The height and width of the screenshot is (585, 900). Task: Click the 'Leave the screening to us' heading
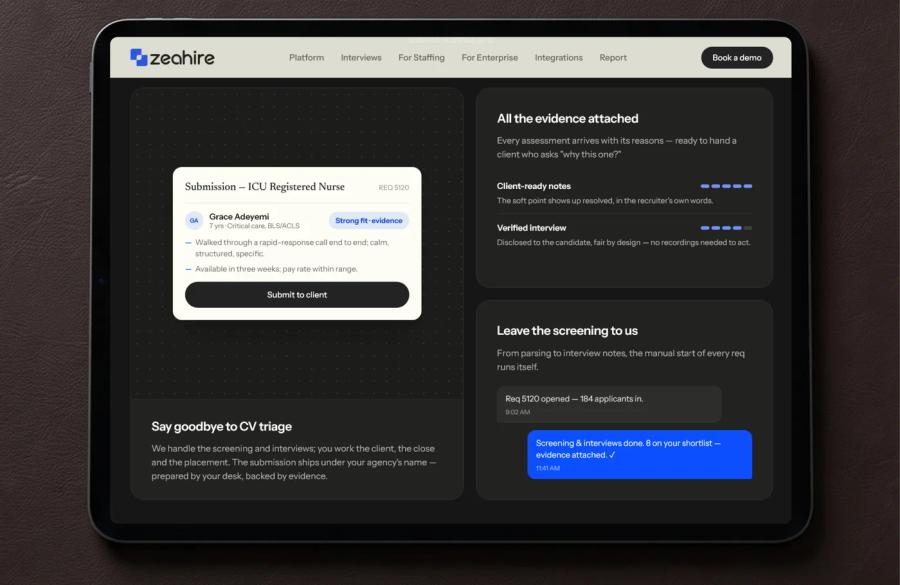point(567,331)
